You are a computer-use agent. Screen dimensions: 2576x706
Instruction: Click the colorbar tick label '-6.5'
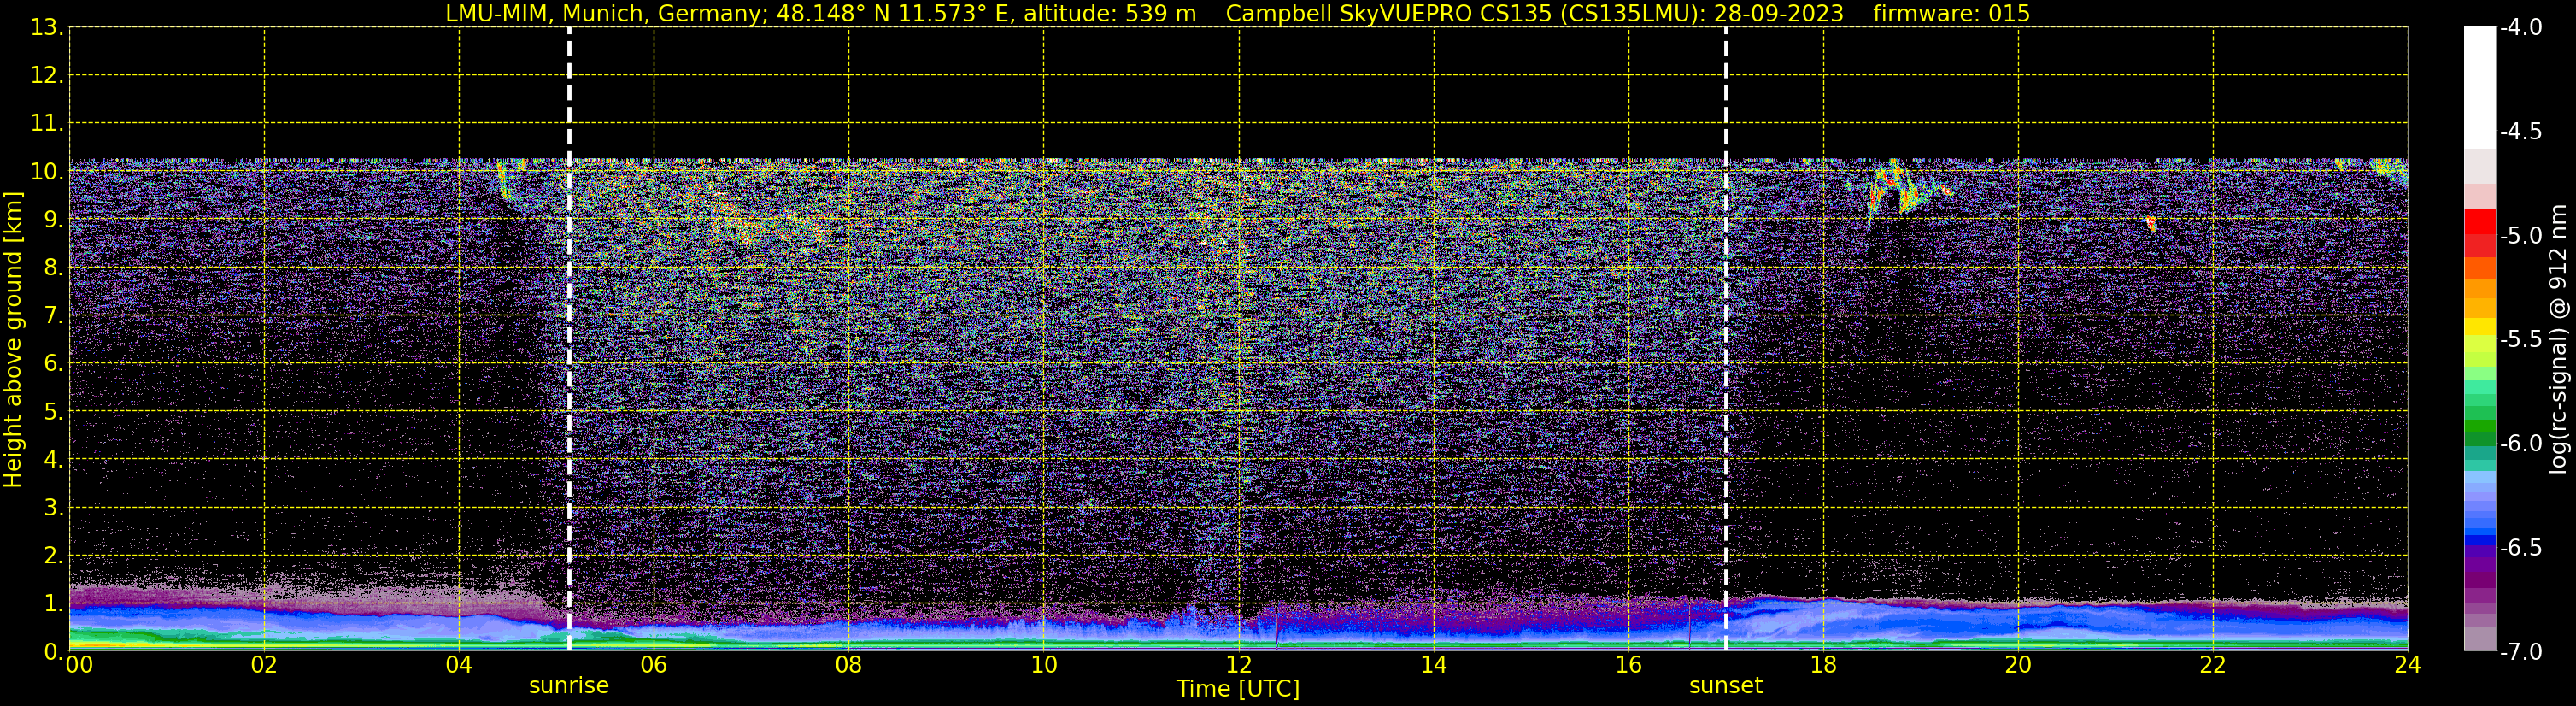click(x=2520, y=548)
